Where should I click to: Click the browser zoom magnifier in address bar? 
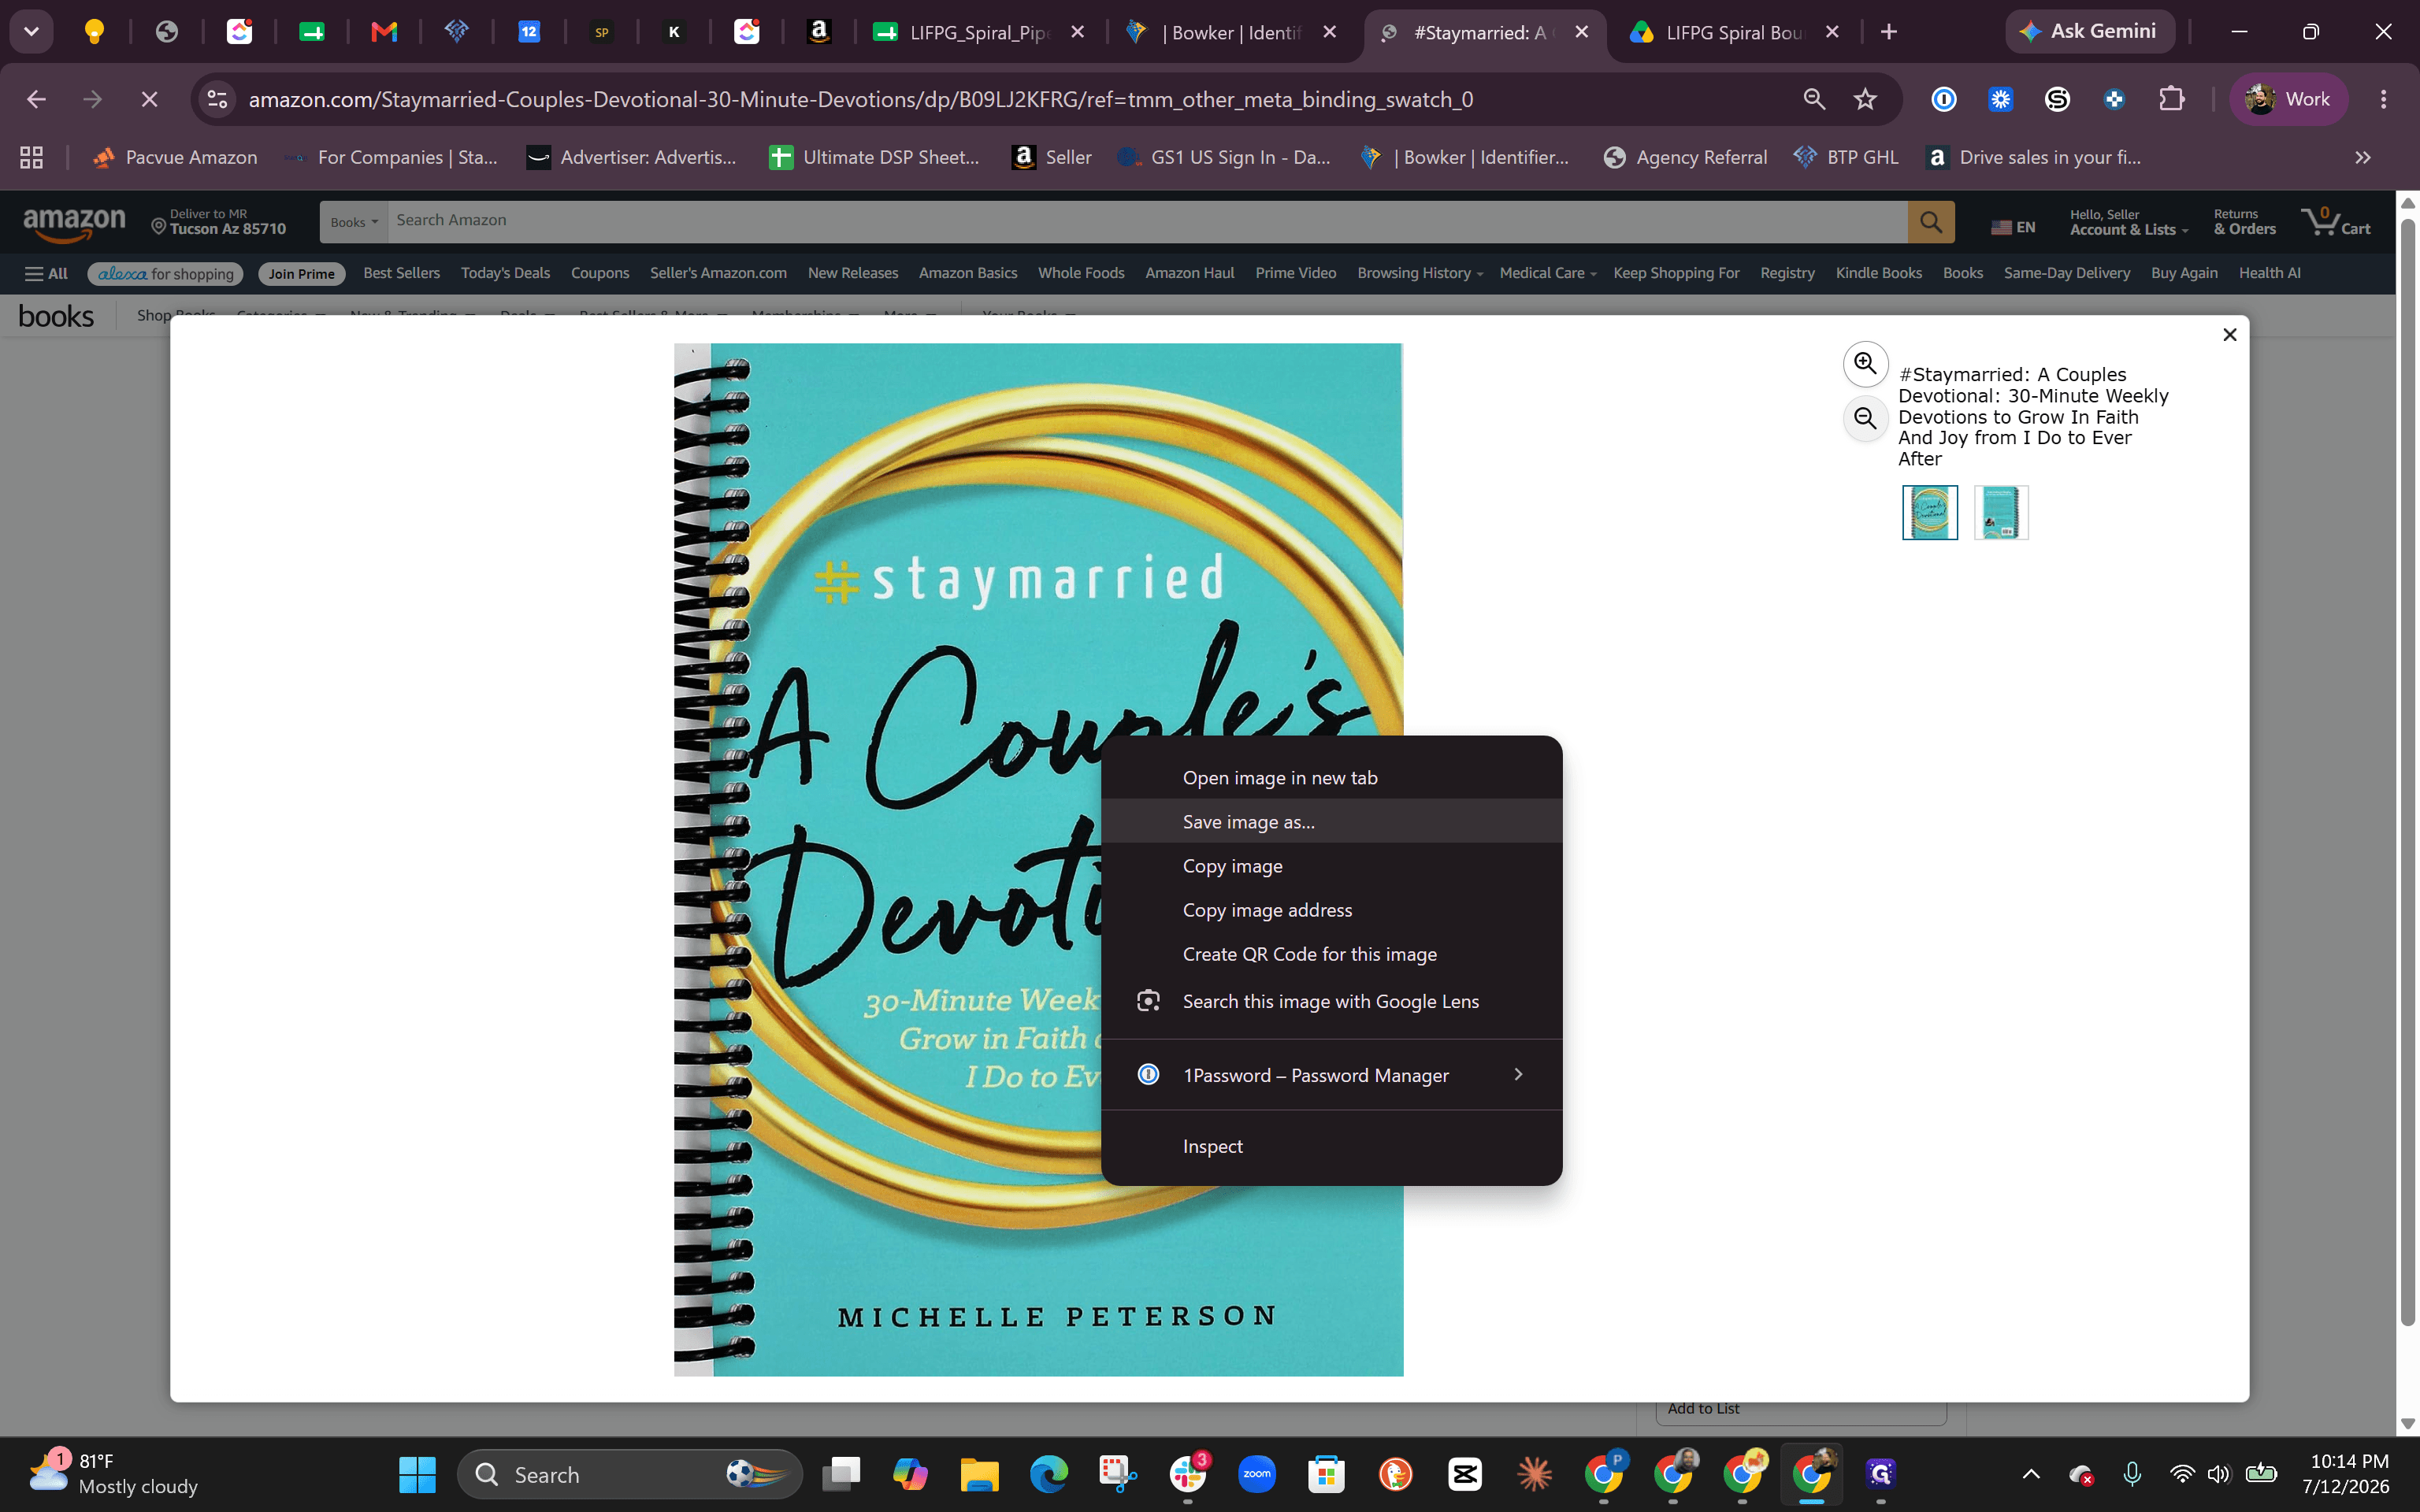click(x=1814, y=99)
